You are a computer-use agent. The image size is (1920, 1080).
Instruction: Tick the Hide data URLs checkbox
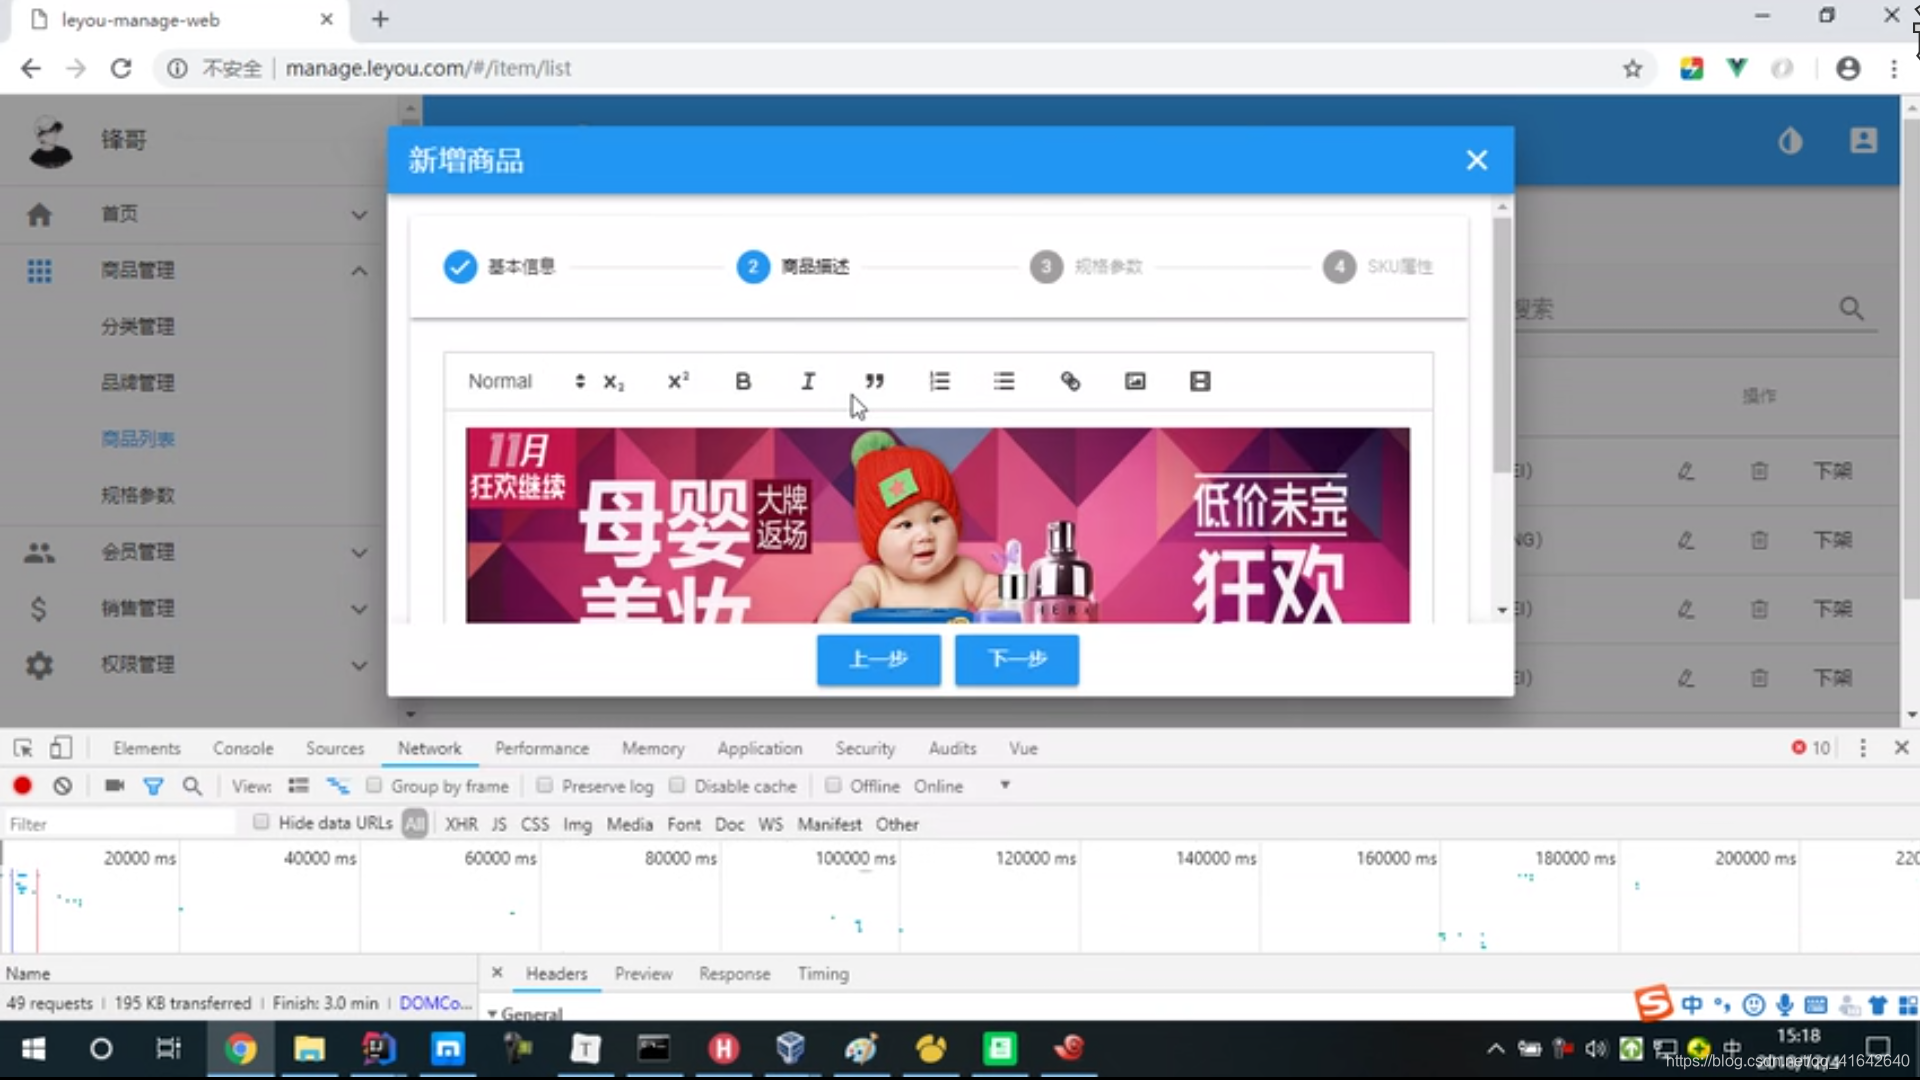pos(261,822)
